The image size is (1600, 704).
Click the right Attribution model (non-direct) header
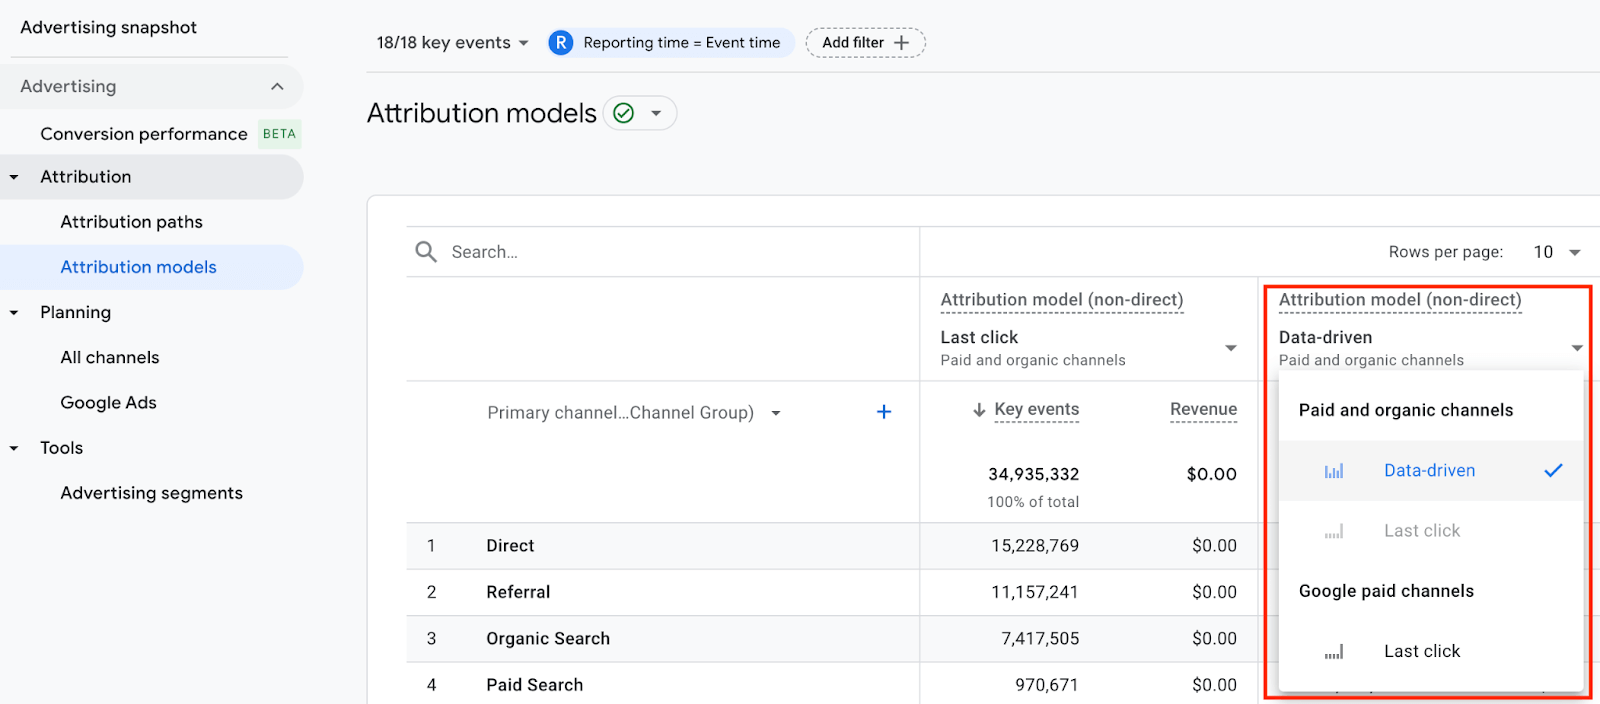[x=1400, y=300]
